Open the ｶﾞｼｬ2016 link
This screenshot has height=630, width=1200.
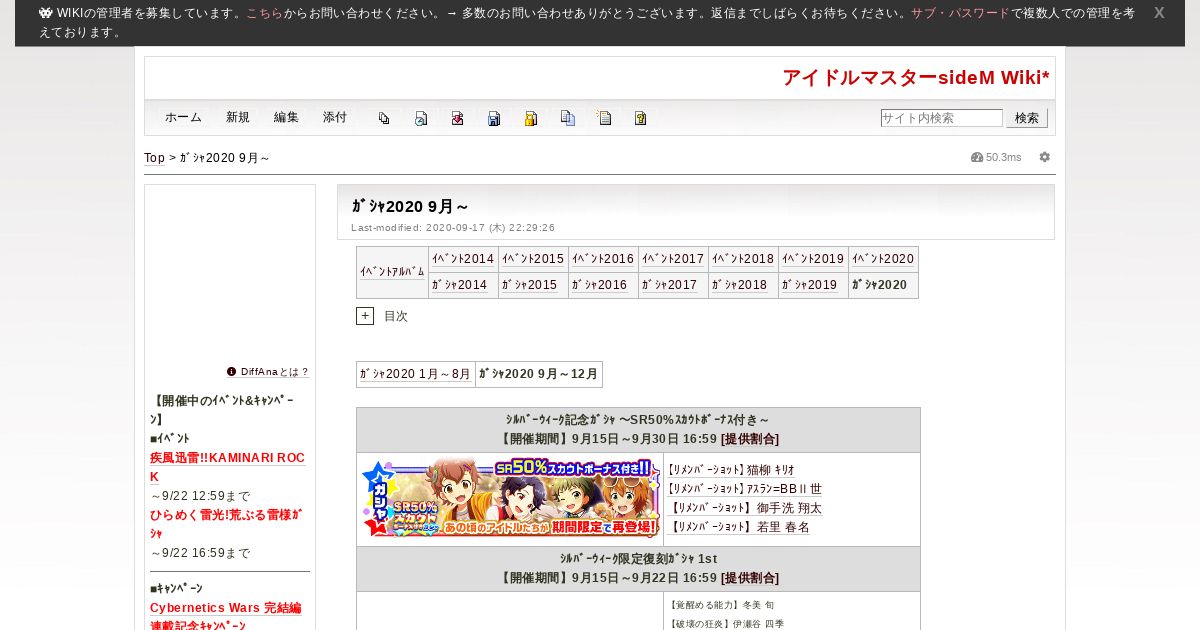600,285
